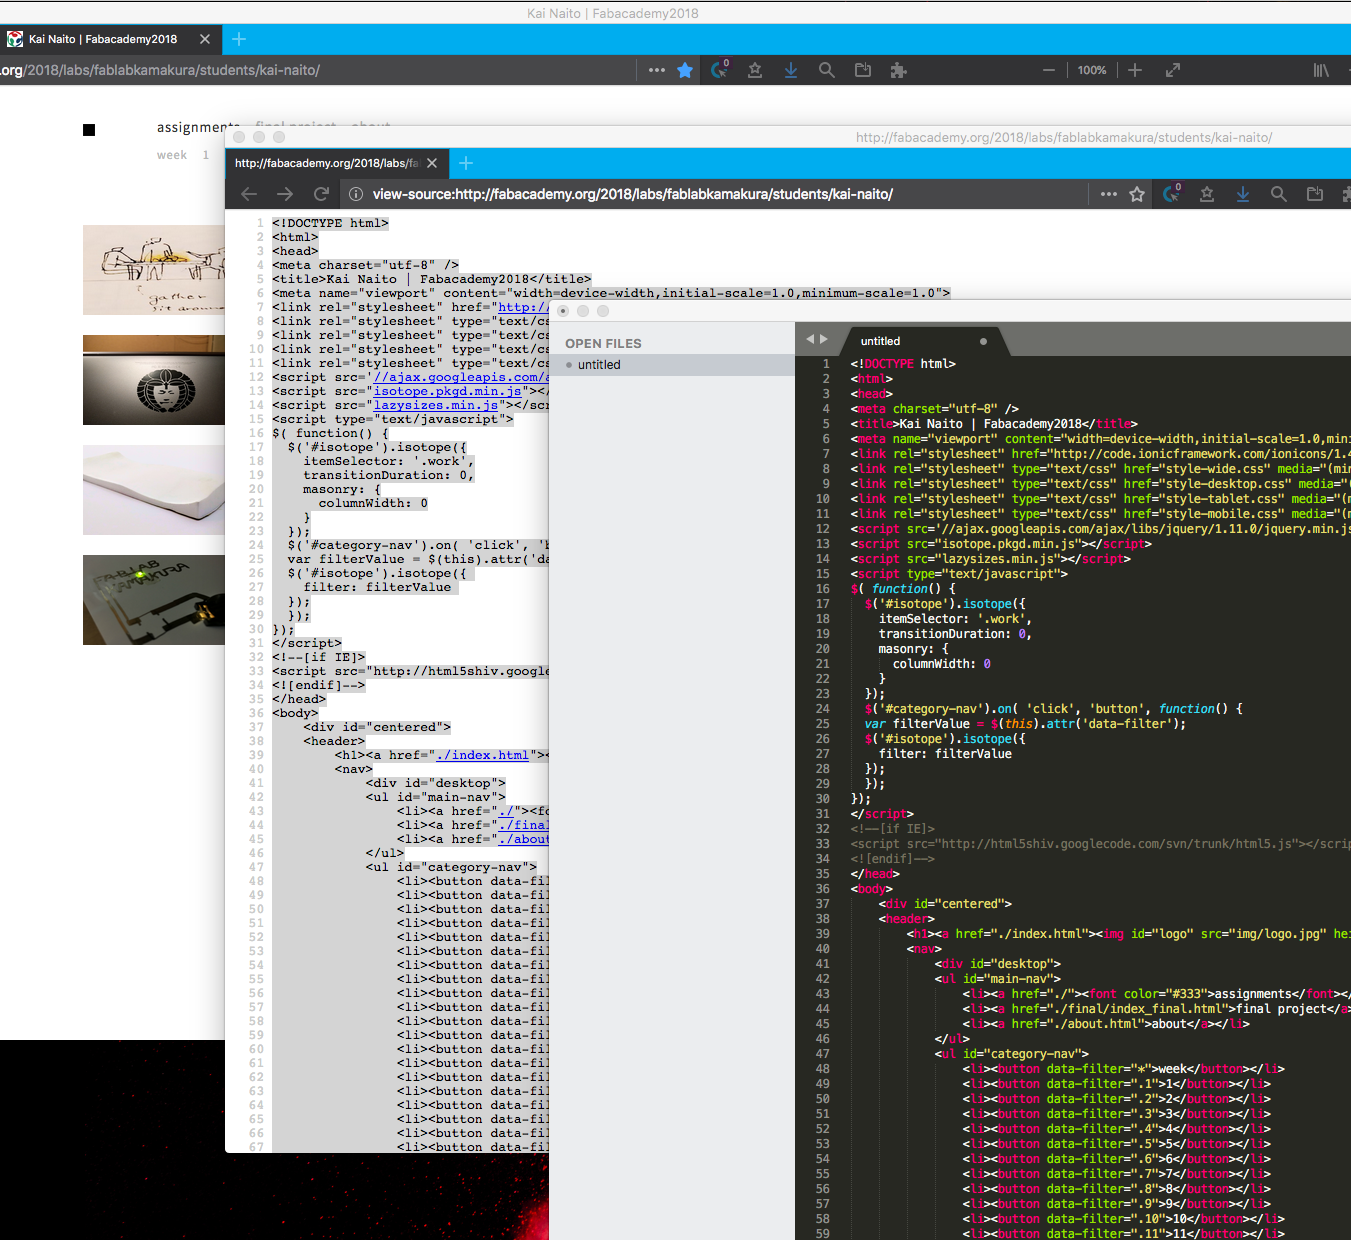Select the week filter button on webpage
Image resolution: width=1351 pixels, height=1240 pixels.
click(172, 155)
